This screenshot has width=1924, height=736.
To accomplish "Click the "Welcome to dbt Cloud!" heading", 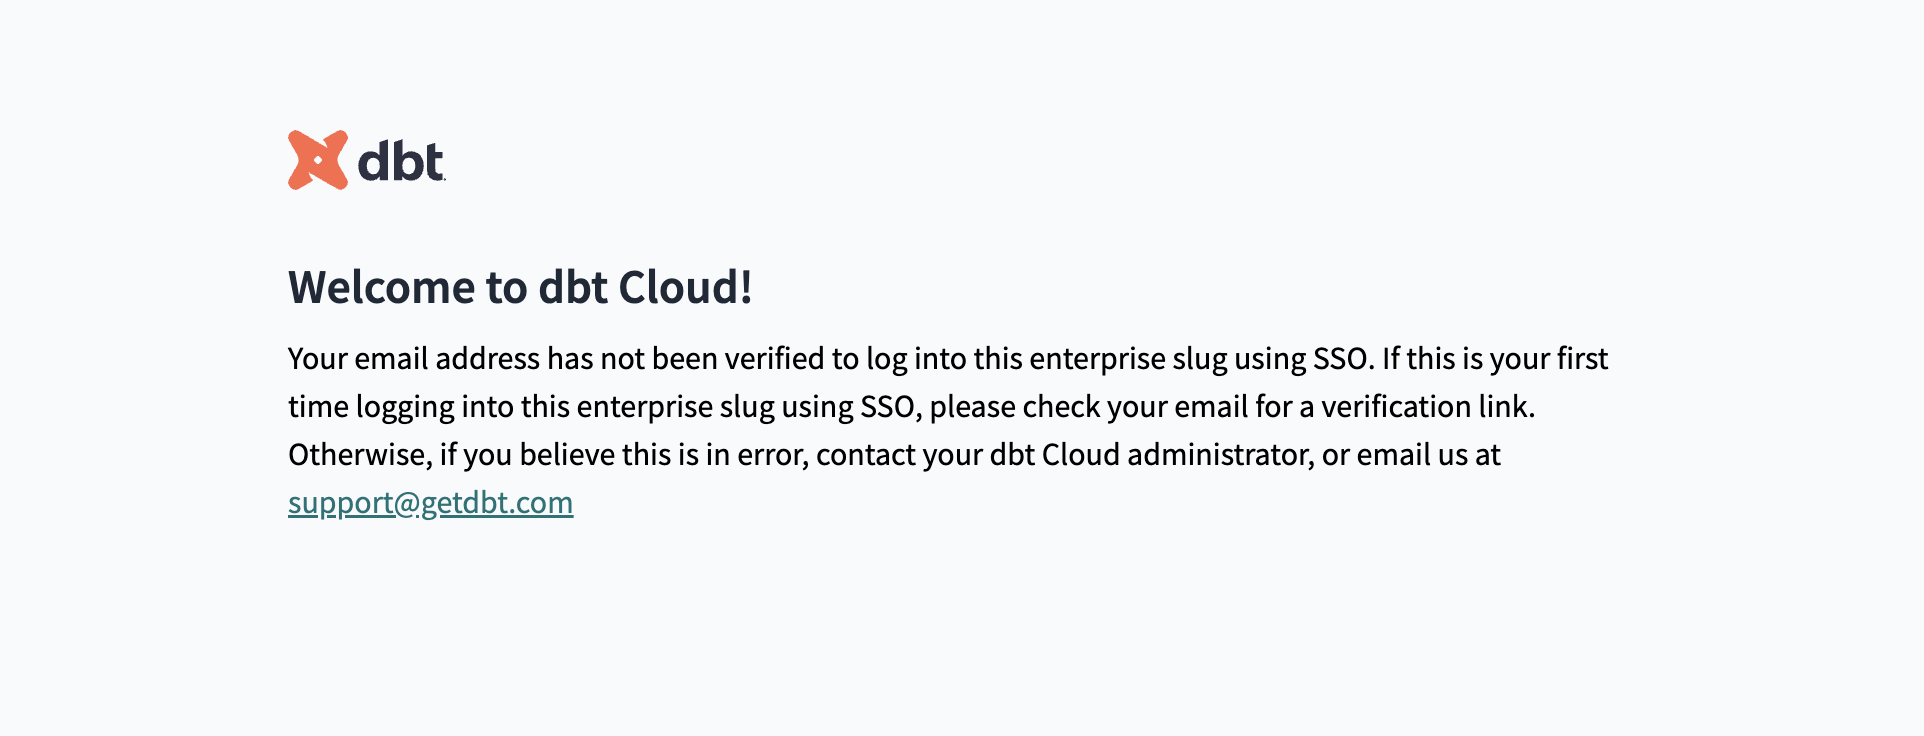I will 520,288.
